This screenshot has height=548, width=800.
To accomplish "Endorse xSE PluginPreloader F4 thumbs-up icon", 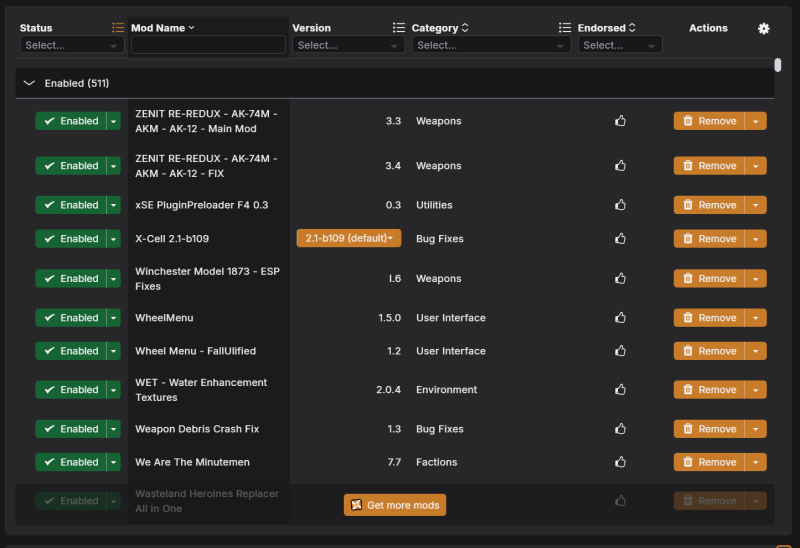I will pyautogui.click(x=620, y=205).
